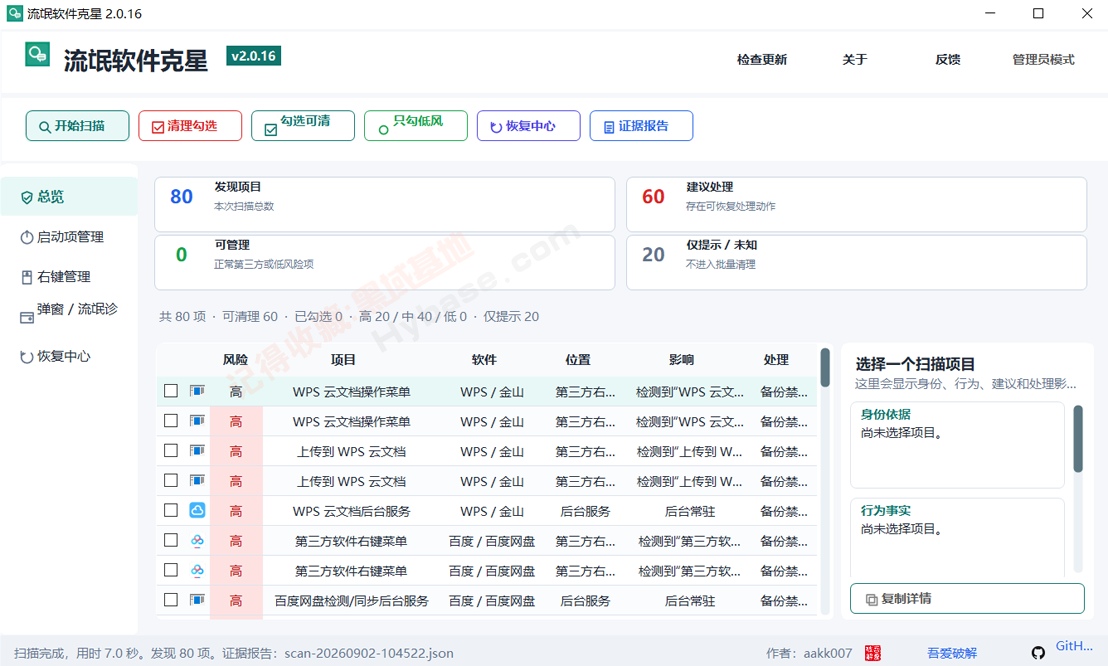This screenshot has width=1108, height=666.
Task: Click 作者：aakk007 in status bar
Action: [x=809, y=653]
